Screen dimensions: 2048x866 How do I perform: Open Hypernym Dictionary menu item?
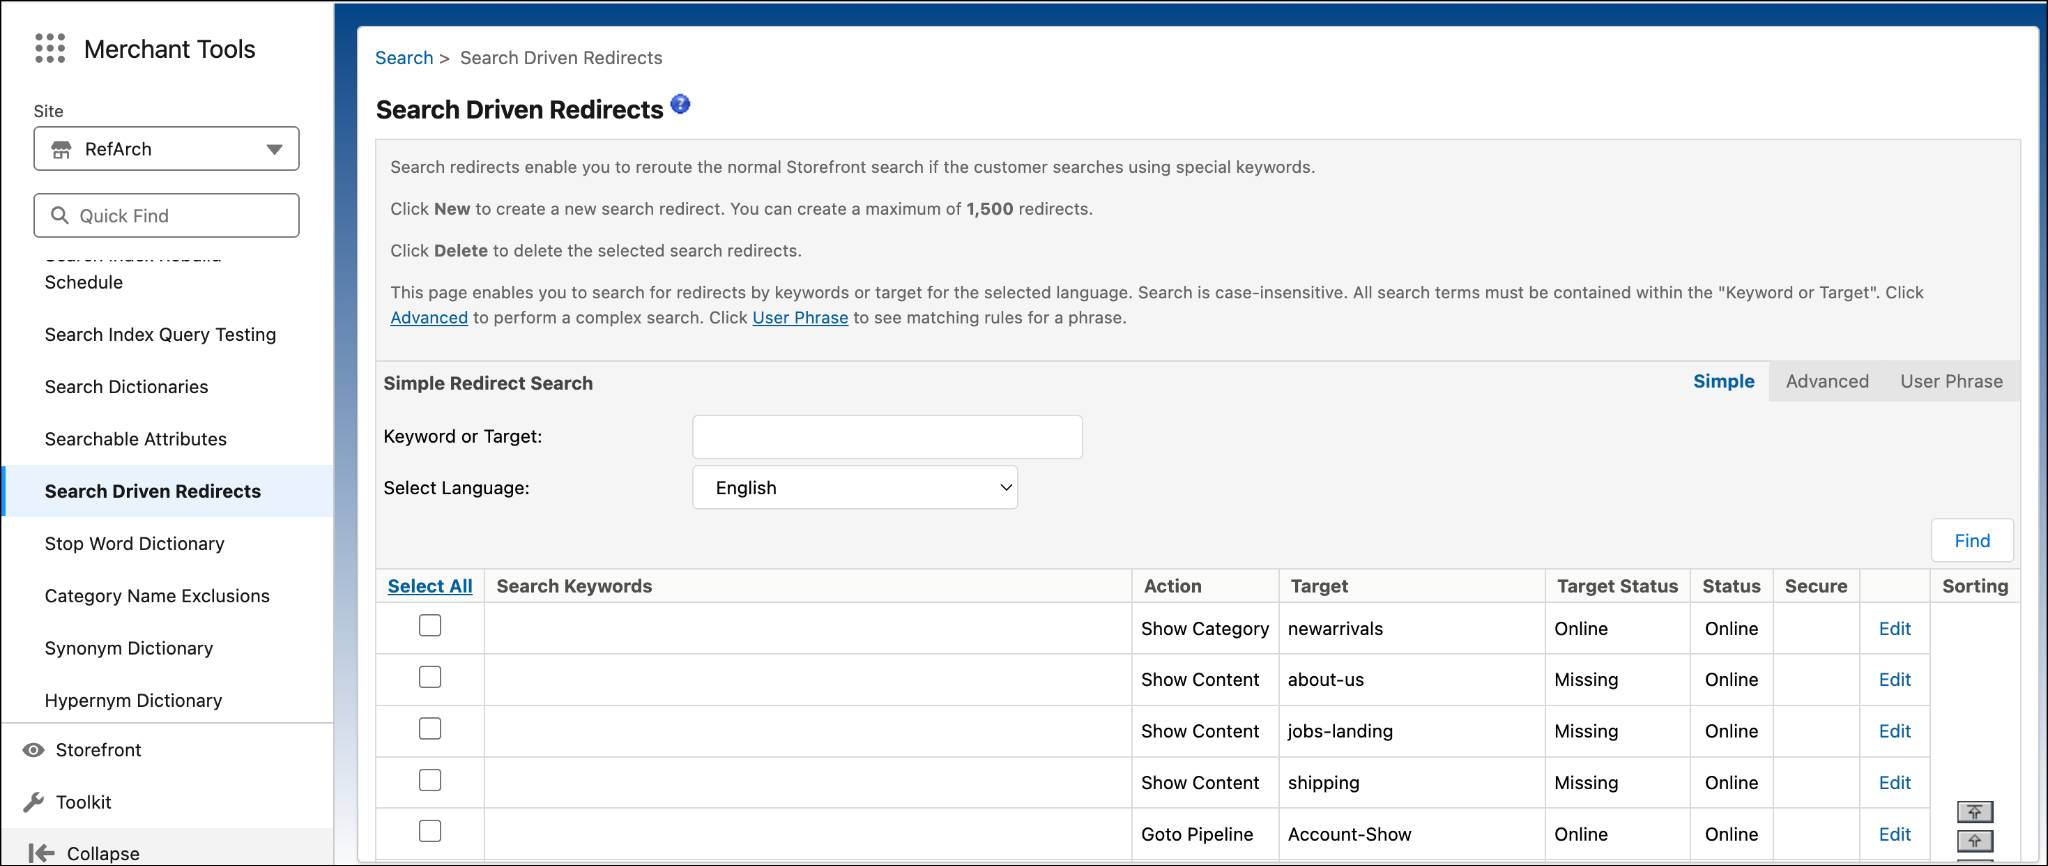click(133, 700)
